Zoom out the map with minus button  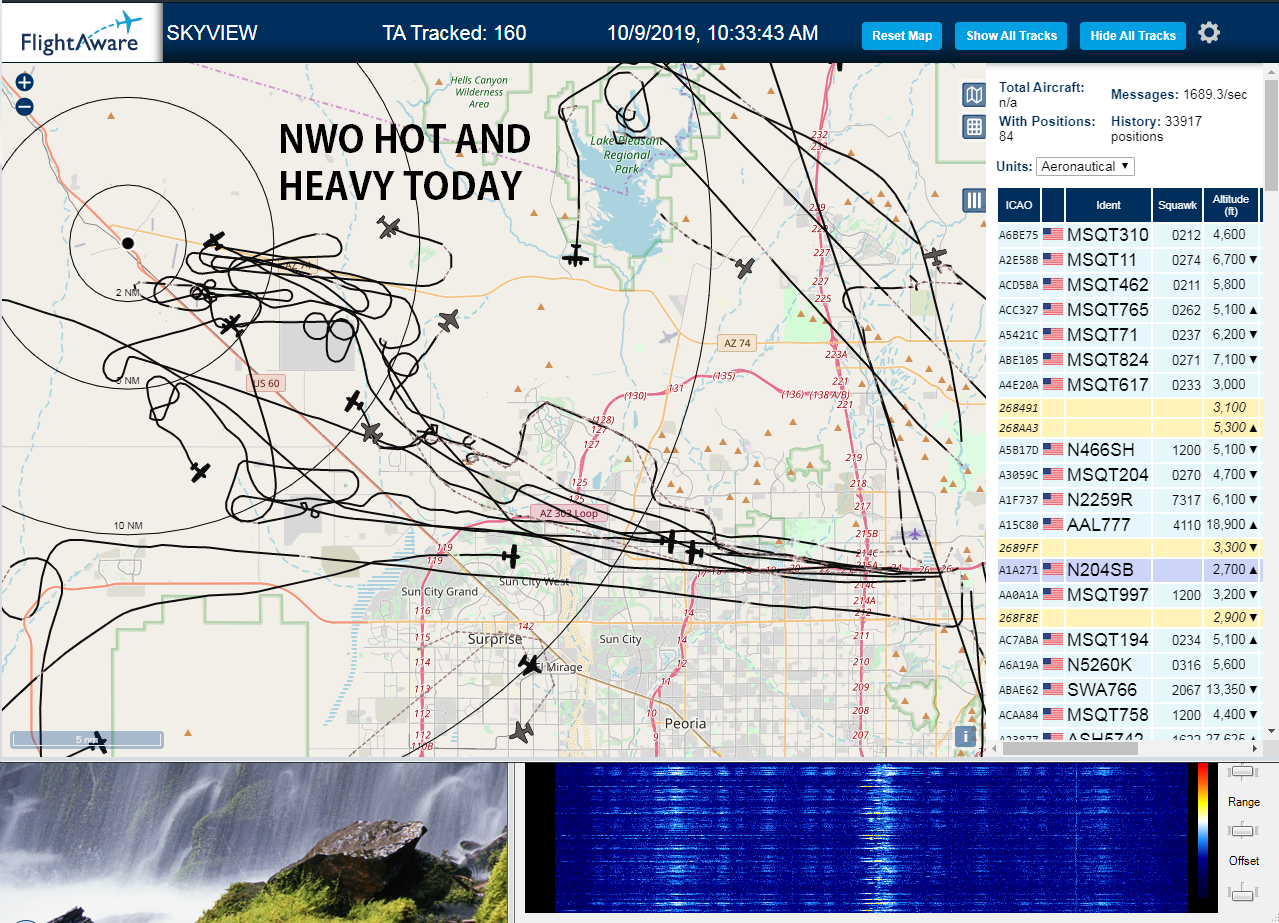coord(25,107)
